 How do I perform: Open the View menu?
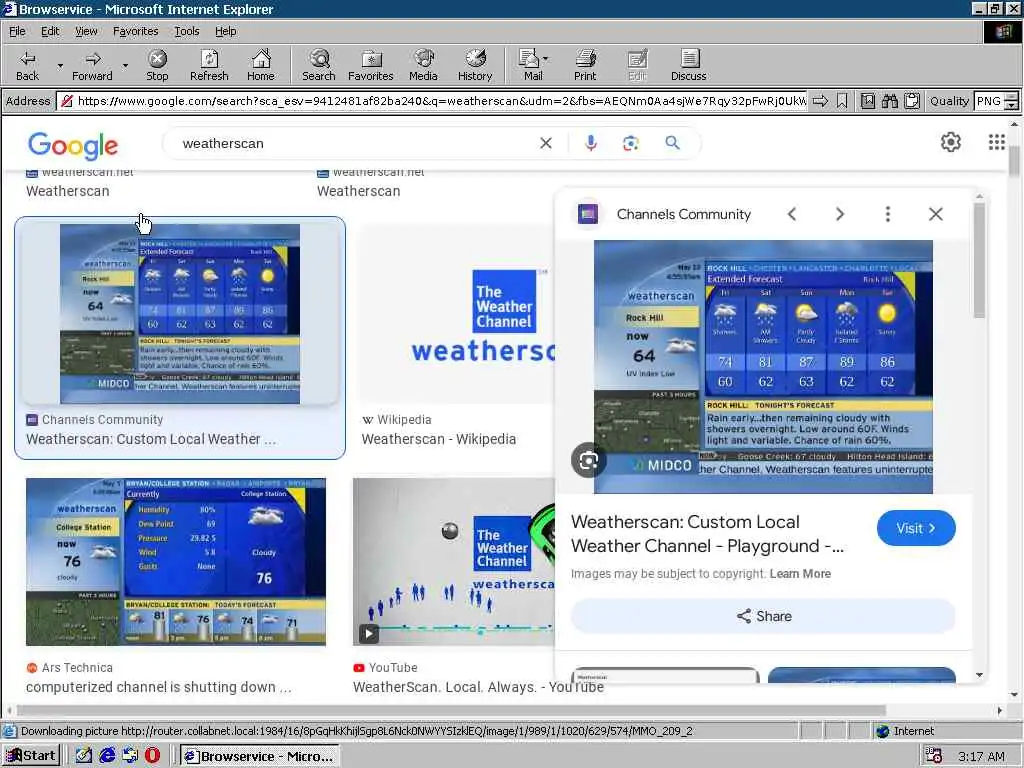[86, 31]
